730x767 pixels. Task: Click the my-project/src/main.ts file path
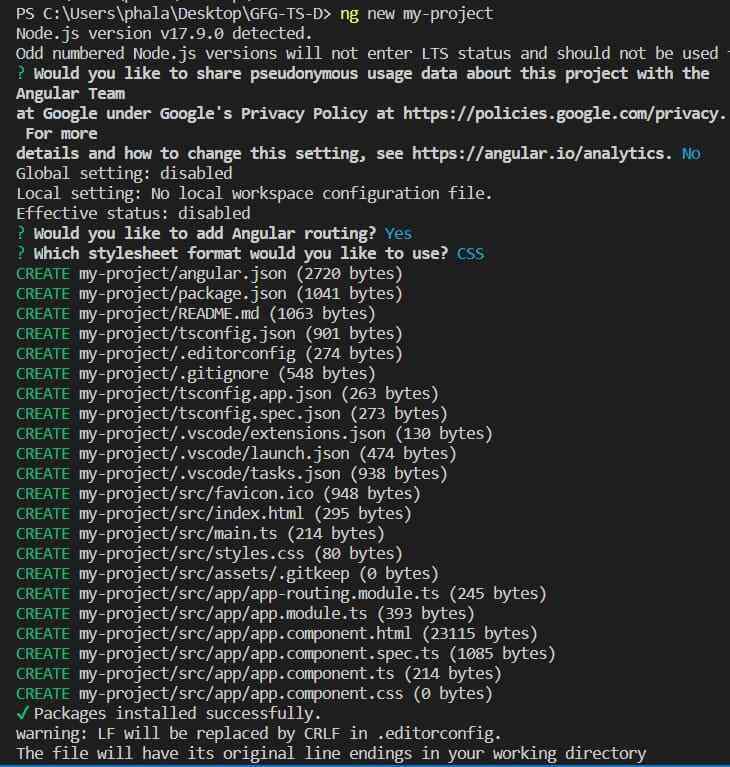tap(178, 534)
